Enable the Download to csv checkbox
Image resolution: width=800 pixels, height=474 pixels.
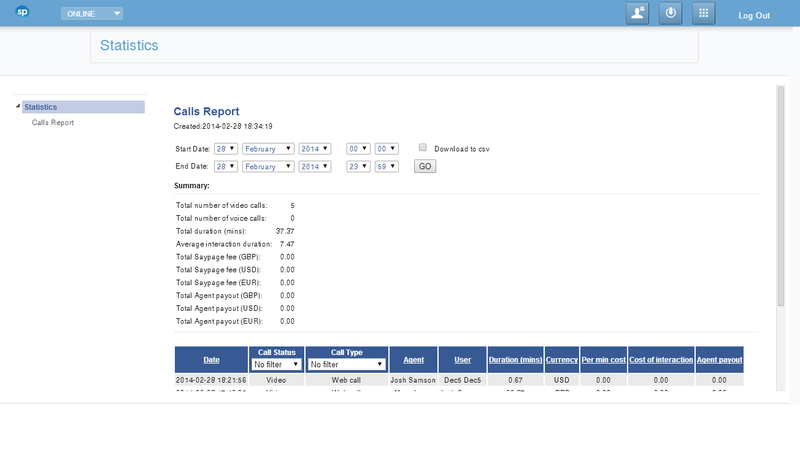click(x=423, y=147)
